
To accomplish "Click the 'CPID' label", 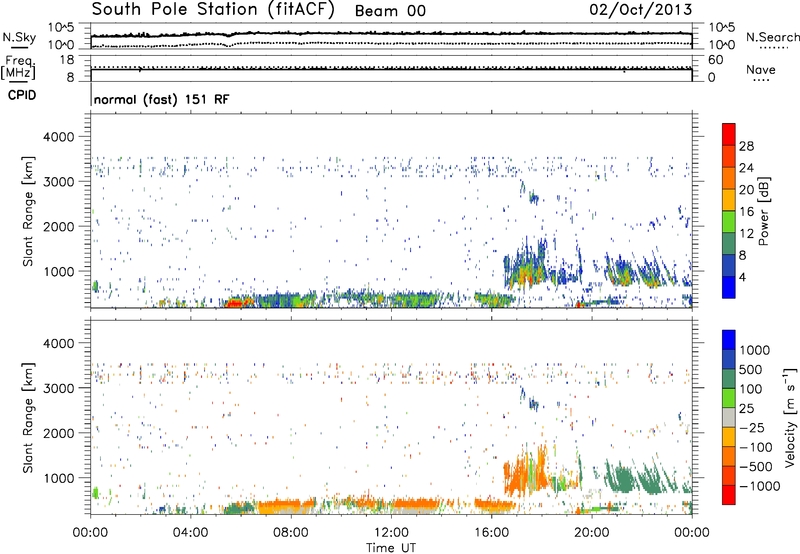I will coord(22,95).
